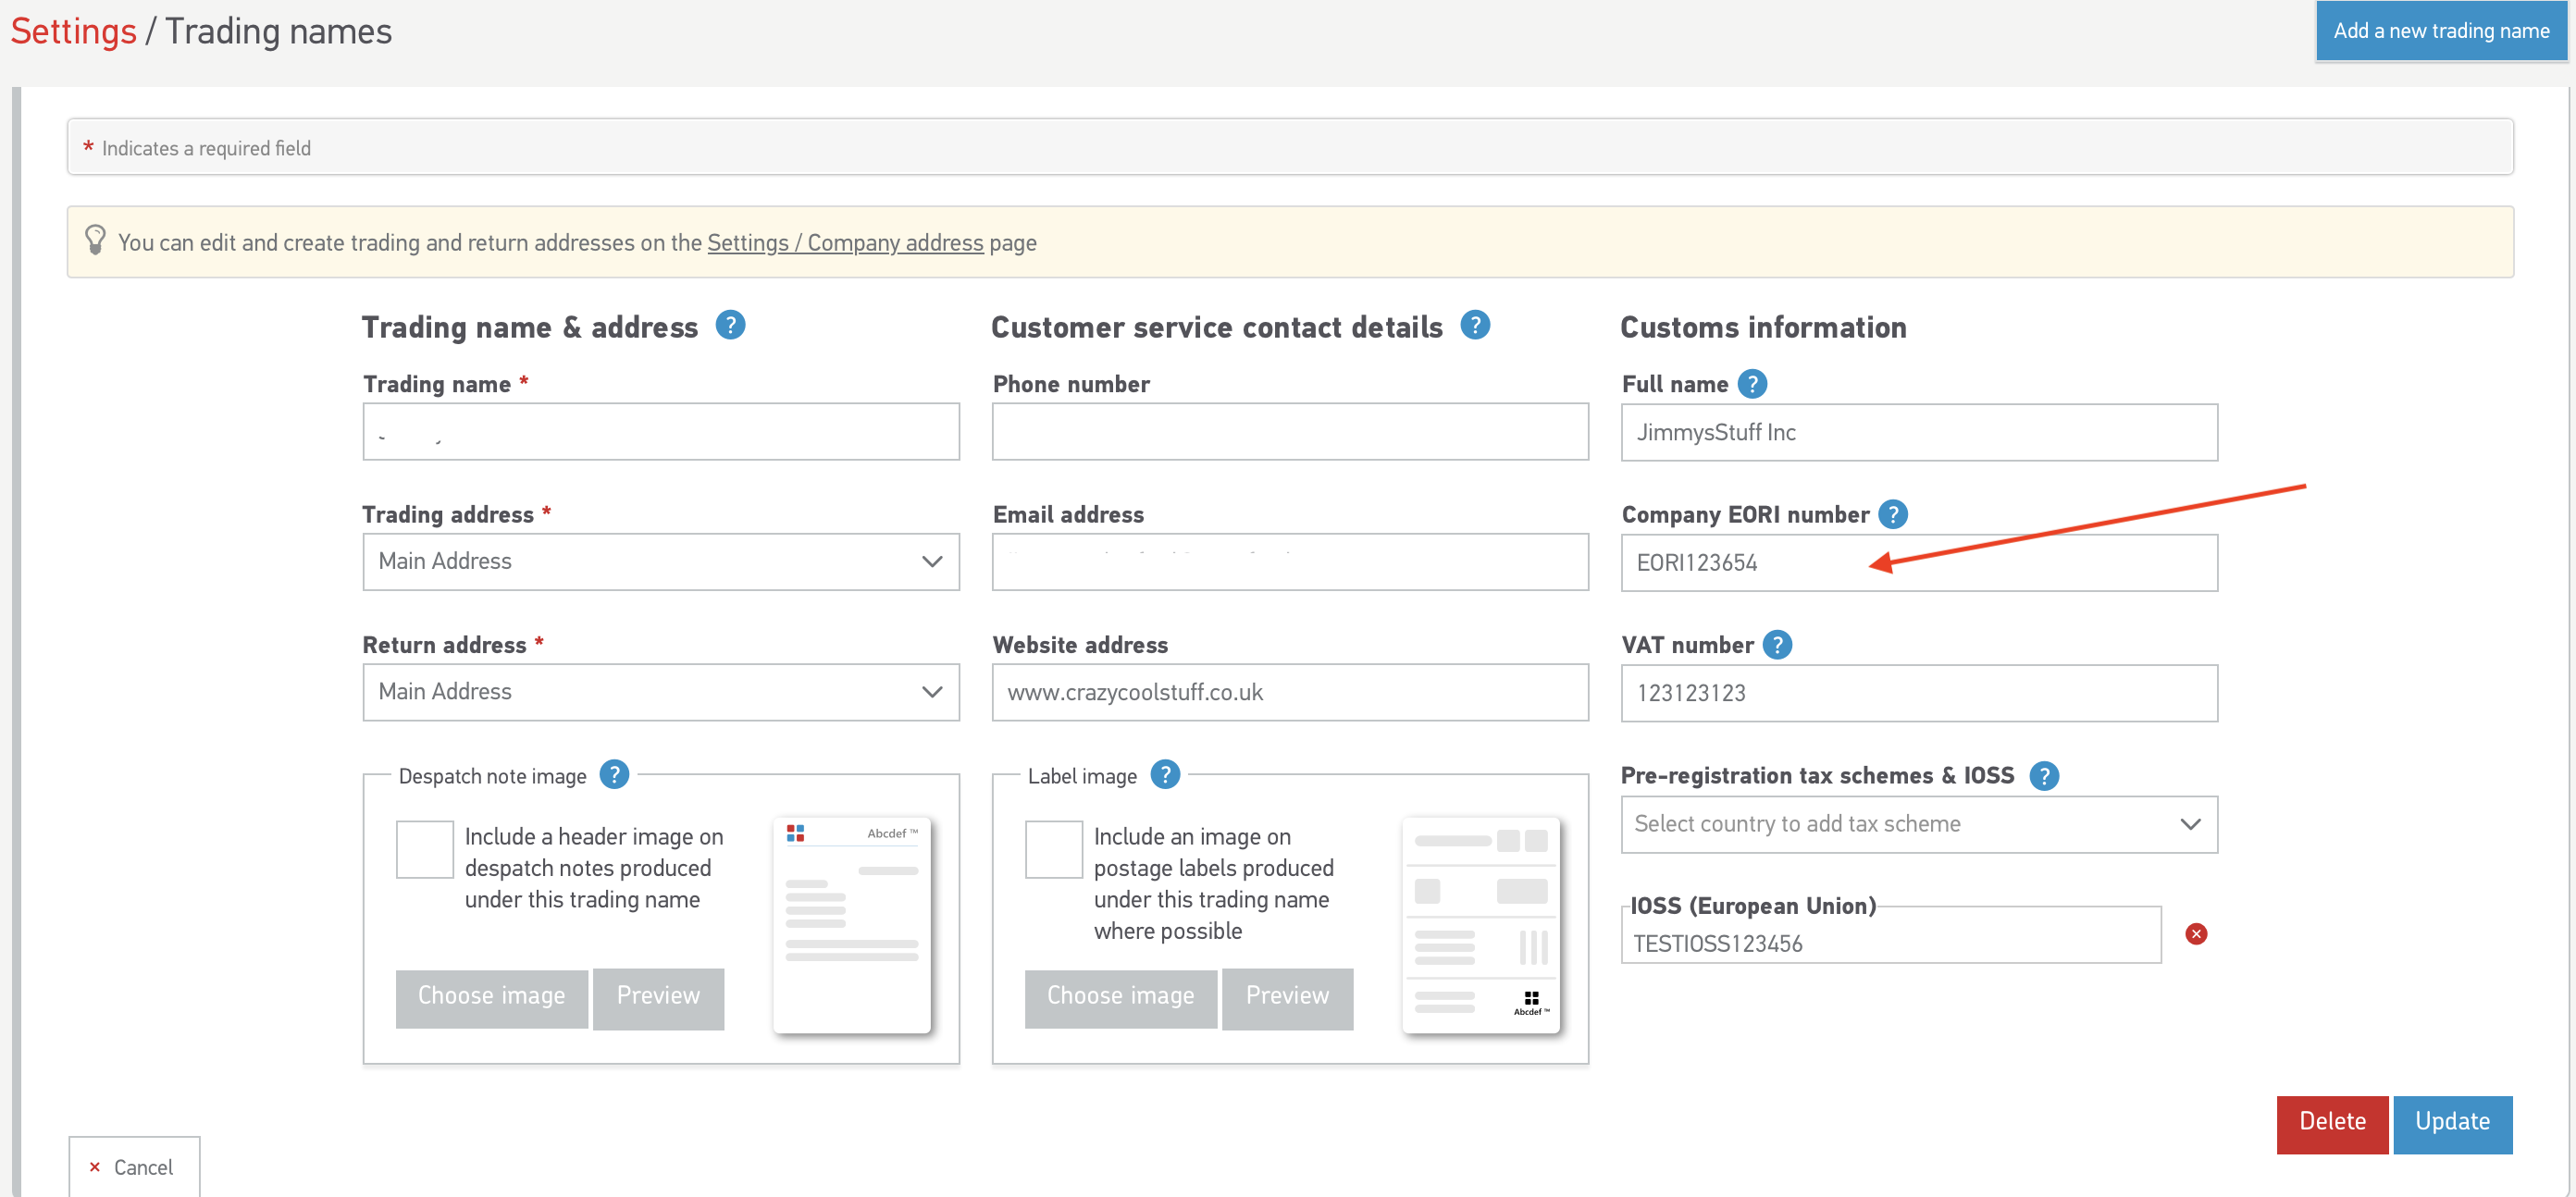
Task: Open the VAT number help tooltip
Action: 1777,645
